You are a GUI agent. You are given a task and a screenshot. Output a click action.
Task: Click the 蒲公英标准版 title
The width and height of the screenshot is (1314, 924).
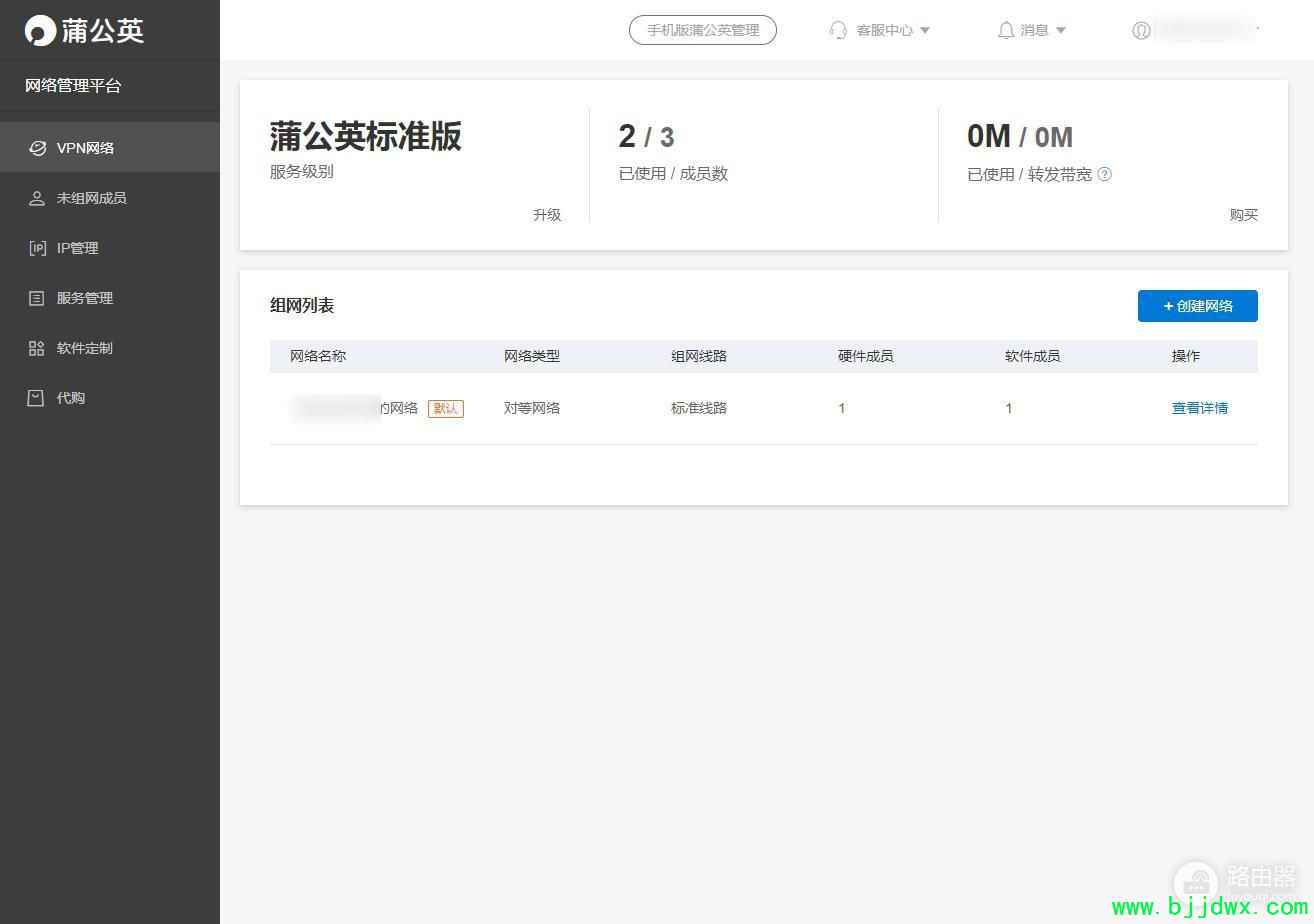(366, 137)
